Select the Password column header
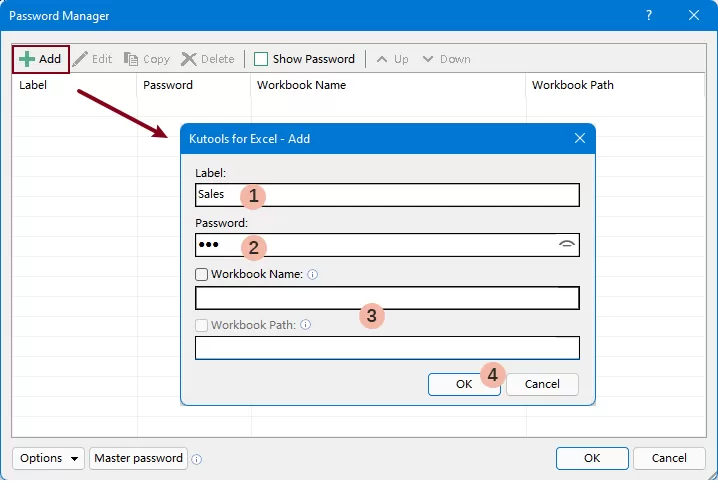The width and height of the screenshot is (718, 482). (194, 85)
